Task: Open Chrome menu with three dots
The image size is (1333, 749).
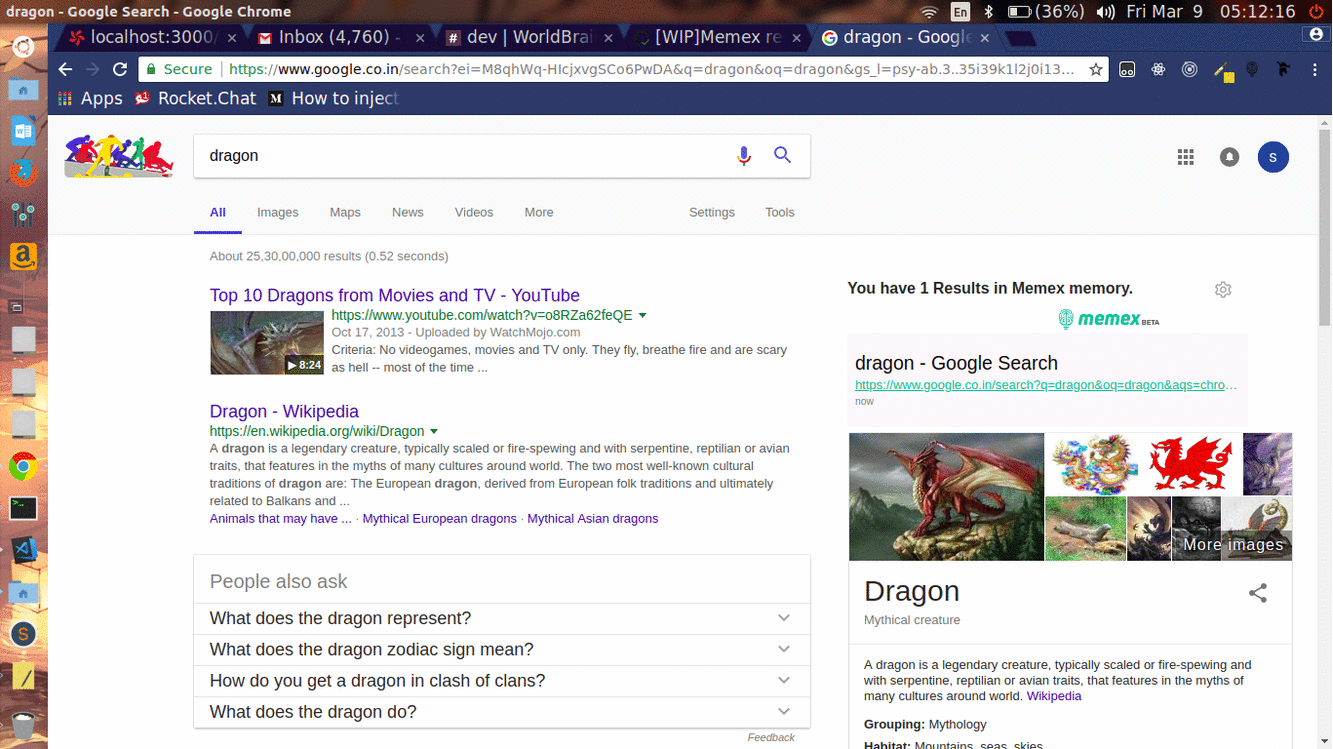Action: click(1316, 69)
